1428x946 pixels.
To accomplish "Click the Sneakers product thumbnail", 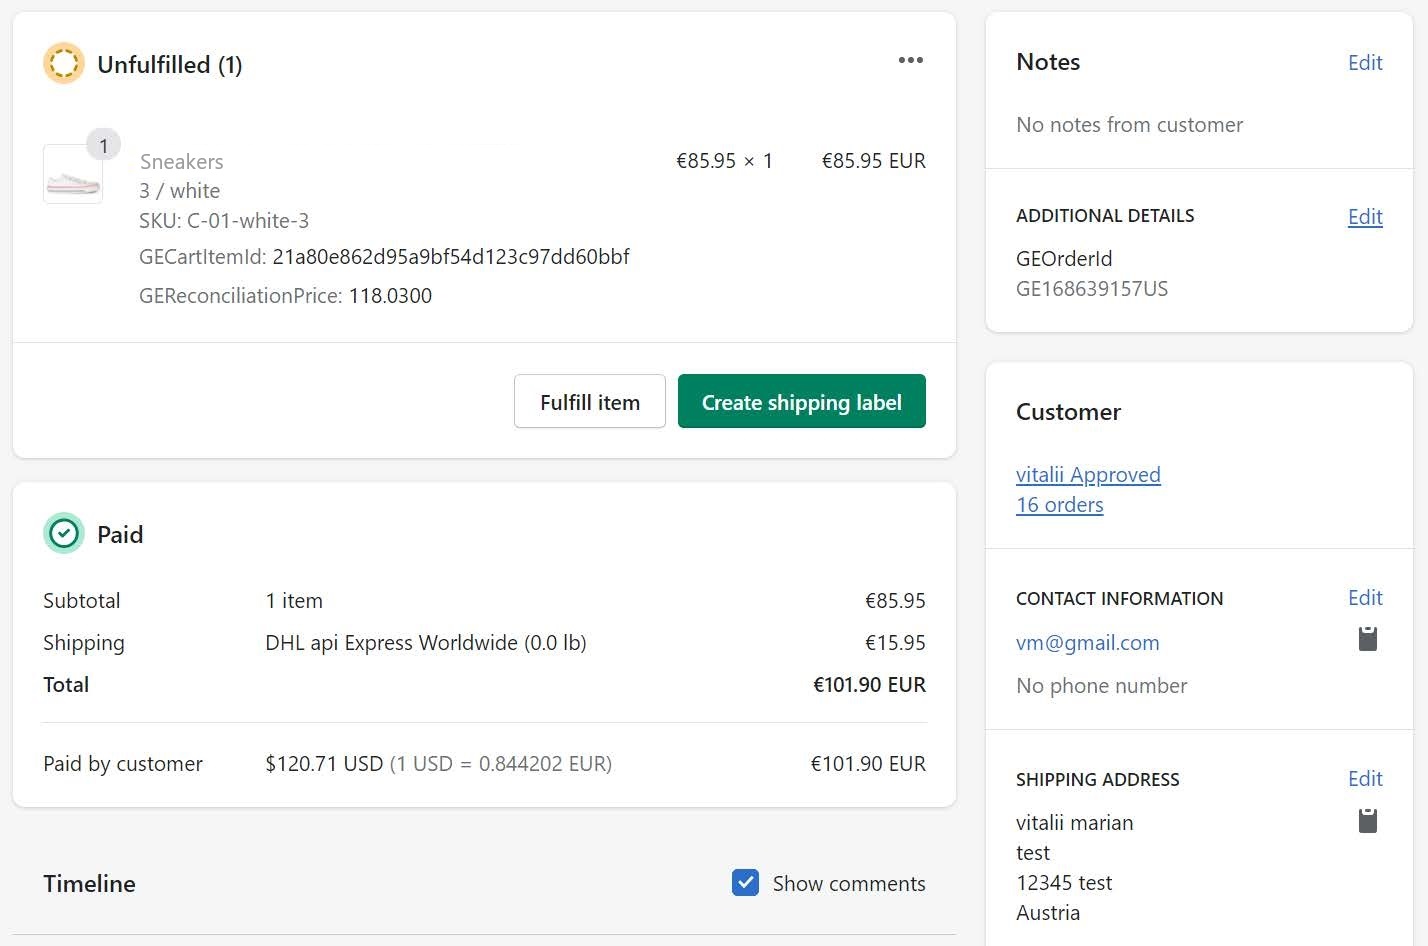I will (x=73, y=176).
